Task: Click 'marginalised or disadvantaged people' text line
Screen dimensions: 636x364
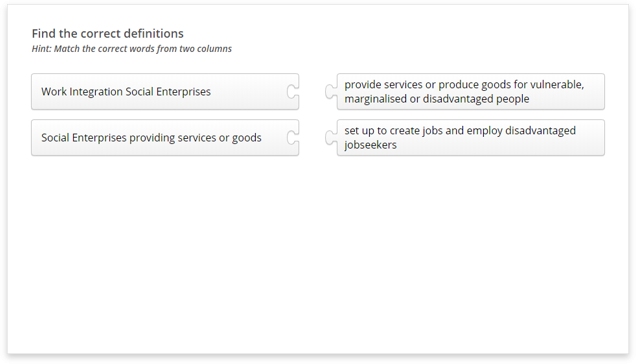Action: [437, 99]
